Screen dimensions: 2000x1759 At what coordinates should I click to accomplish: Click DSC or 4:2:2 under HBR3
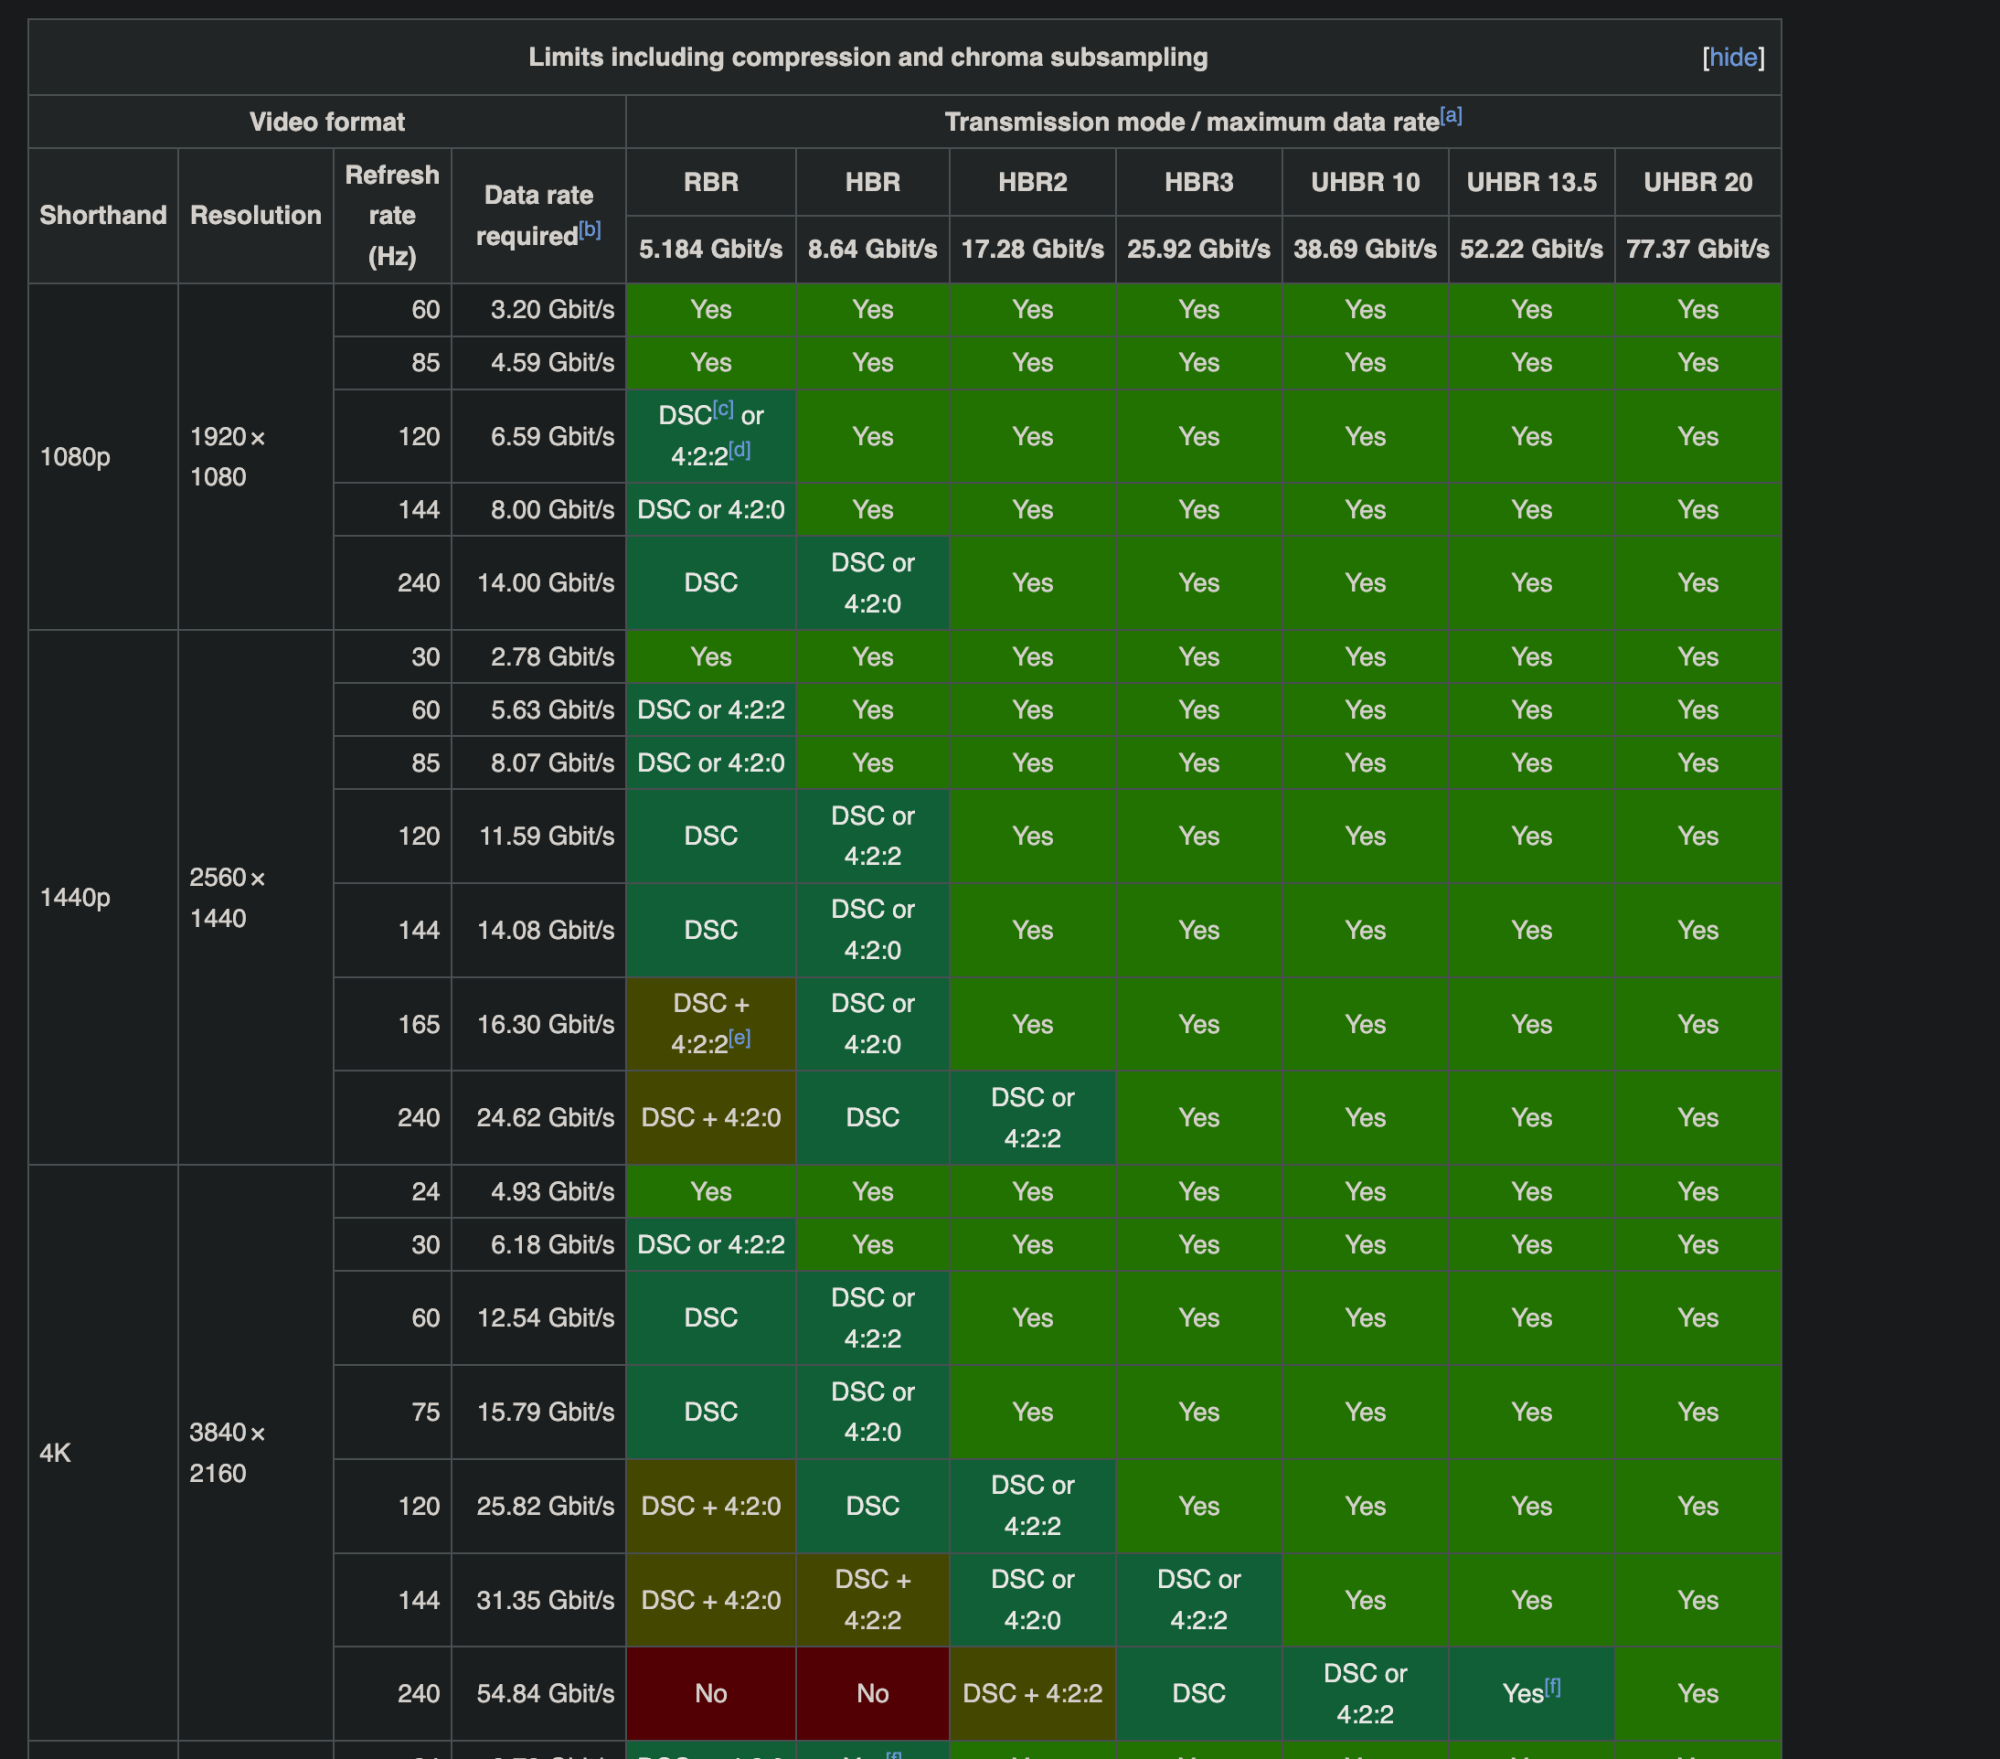[x=1199, y=1600]
